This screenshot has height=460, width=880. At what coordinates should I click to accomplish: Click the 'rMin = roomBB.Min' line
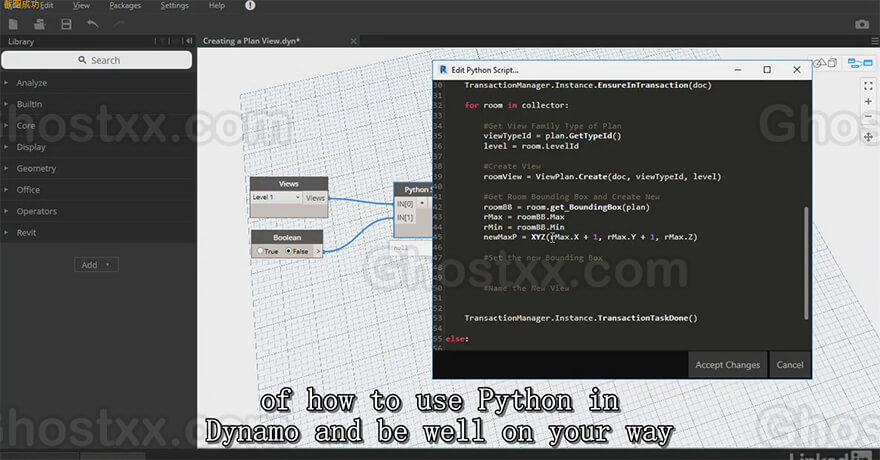[x=524, y=227]
